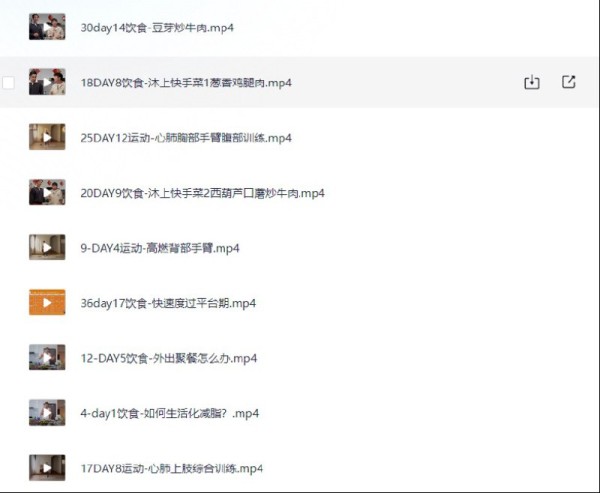Open file 9-DAY4运动-高燃背部手臂.mp4
This screenshot has width=600, height=493.
(160, 248)
